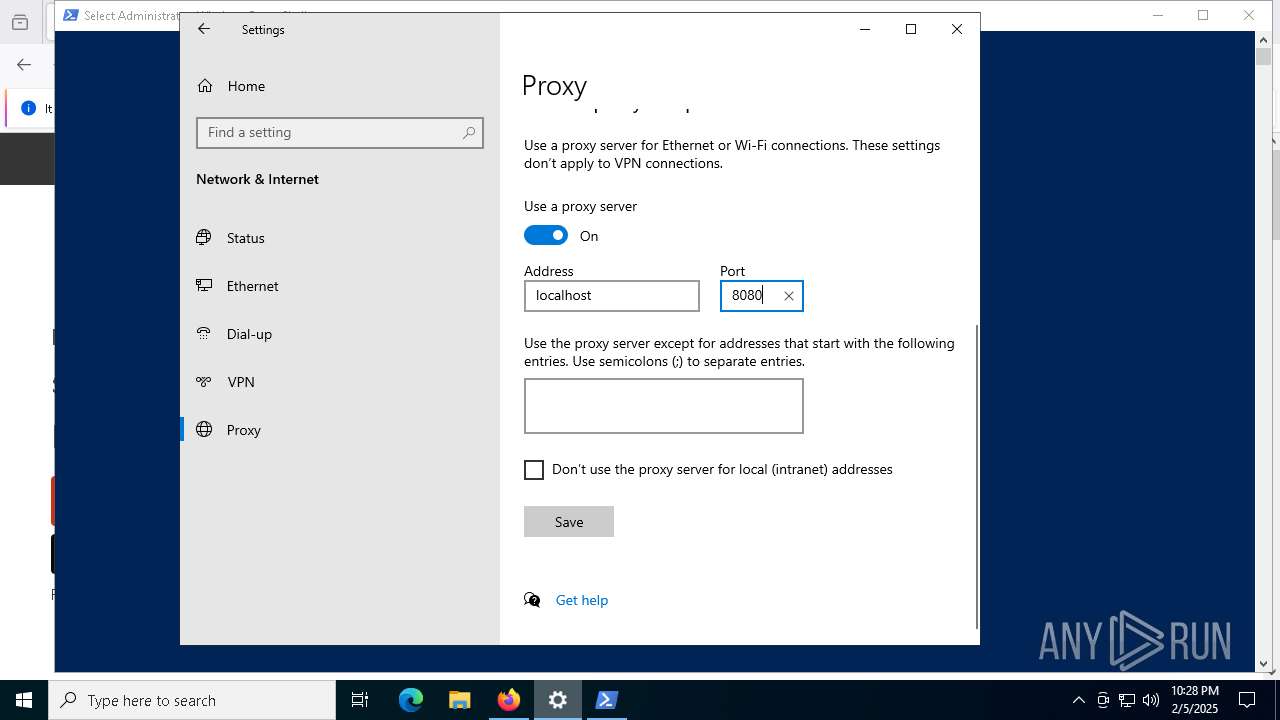Screen dimensions: 1280x720
Task: Open the Status network page
Action: pos(340,238)
